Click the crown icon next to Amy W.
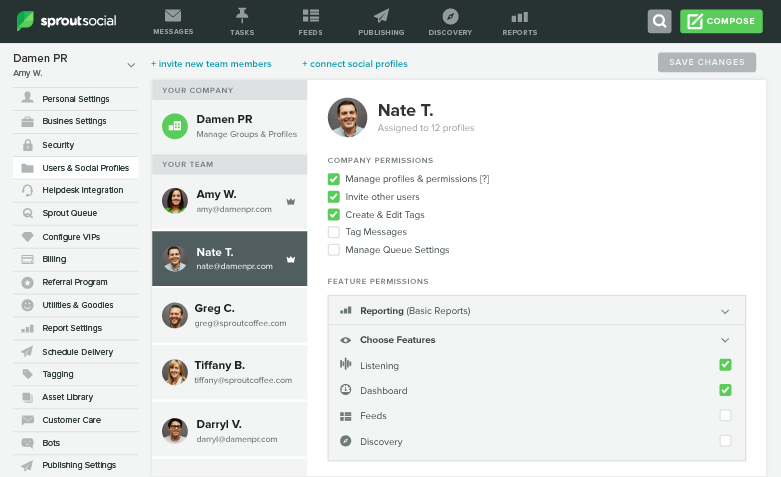781x477 pixels. click(x=291, y=202)
